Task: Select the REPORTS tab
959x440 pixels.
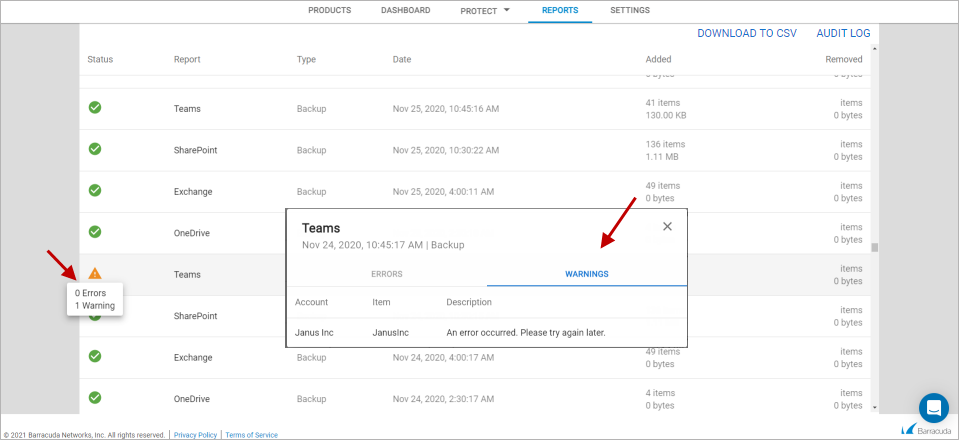Action: 560,10
